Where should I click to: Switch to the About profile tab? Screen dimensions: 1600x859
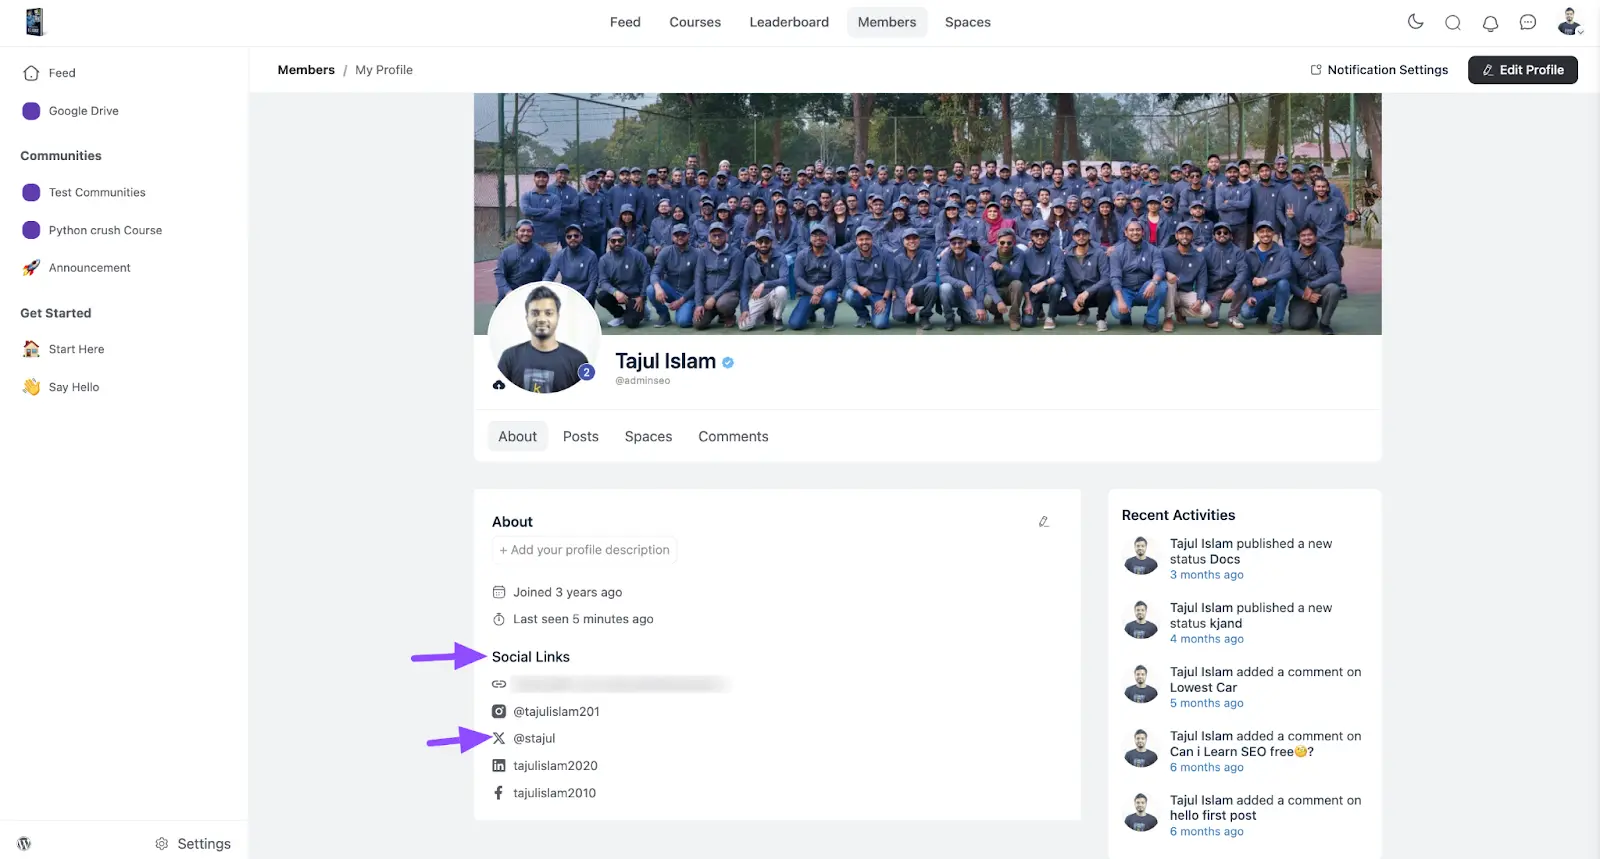pos(517,437)
